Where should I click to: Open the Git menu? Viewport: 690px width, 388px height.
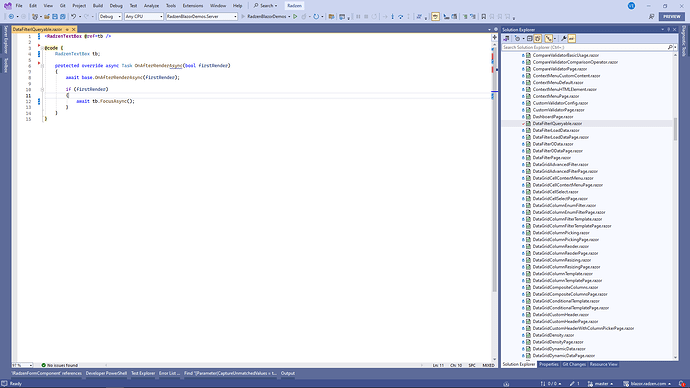pyautogui.click(x=62, y=6)
